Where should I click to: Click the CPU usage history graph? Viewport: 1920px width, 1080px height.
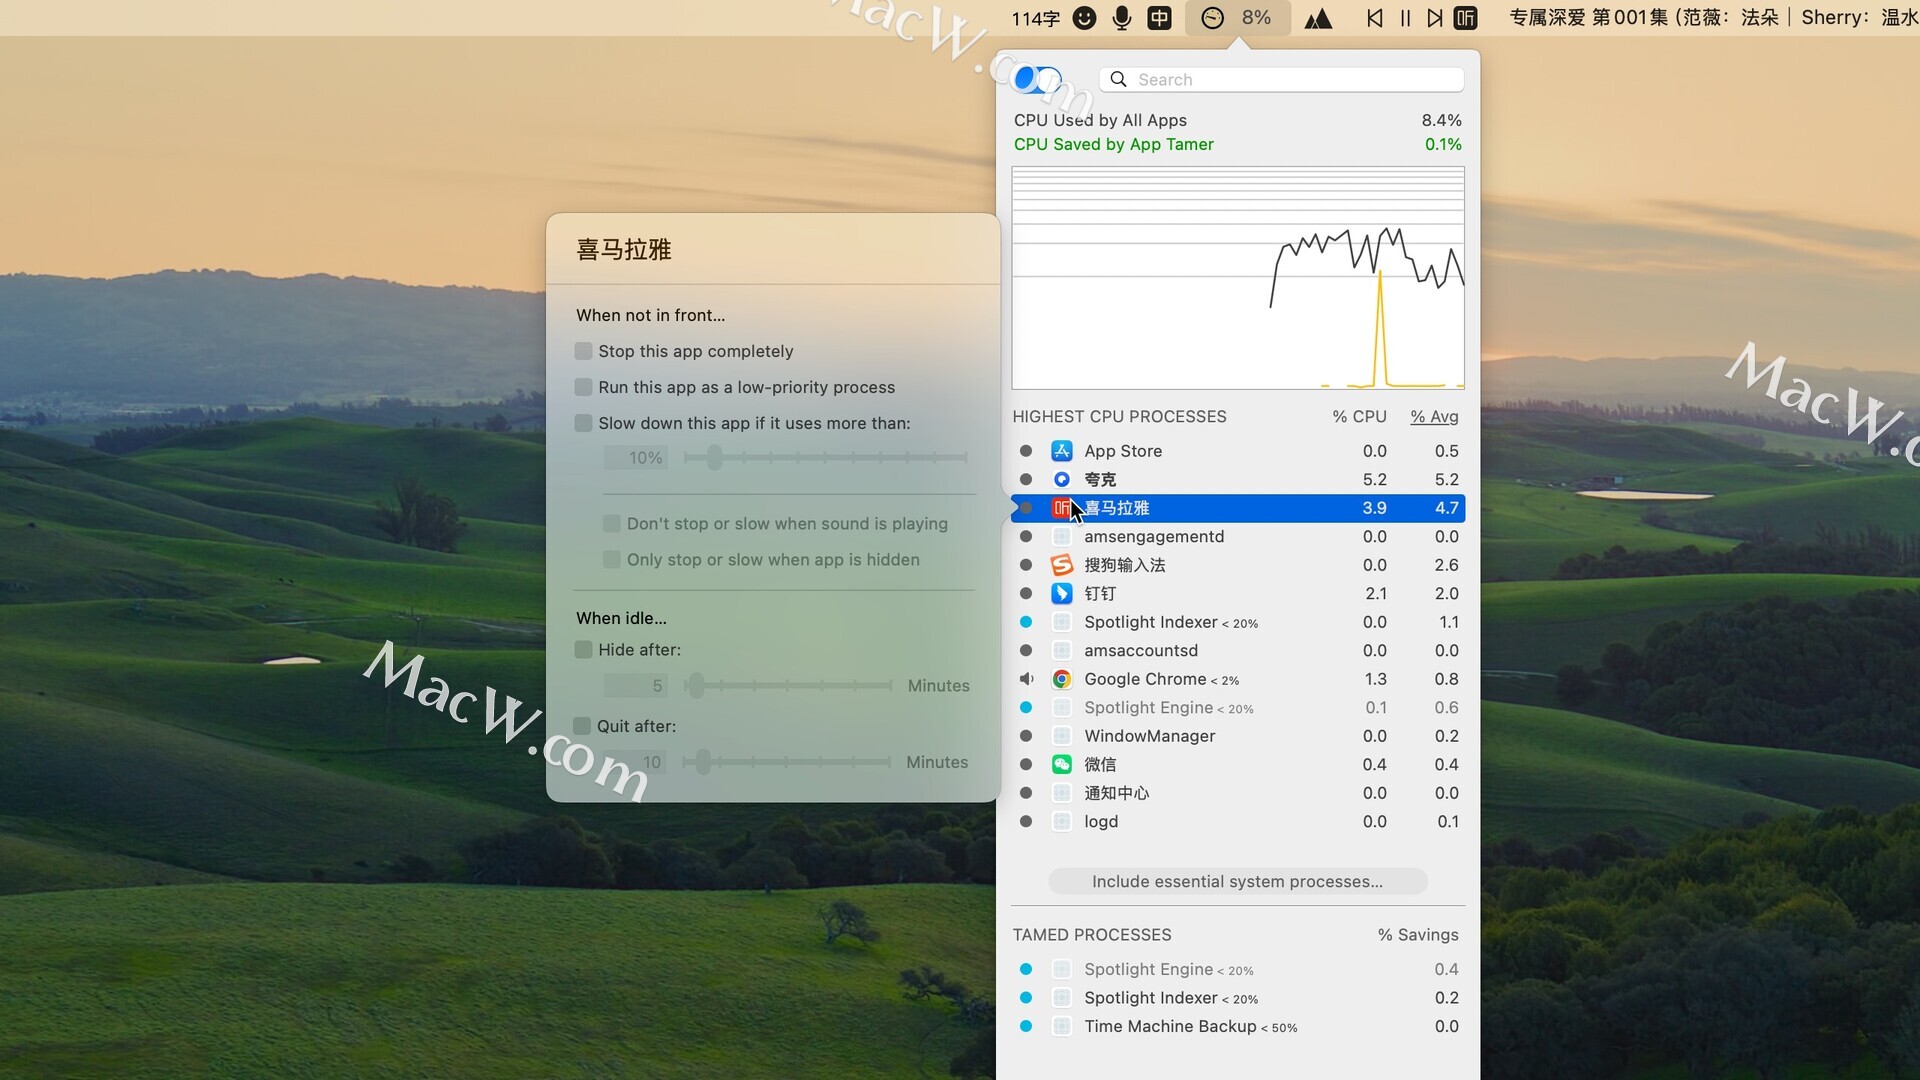click(1238, 278)
